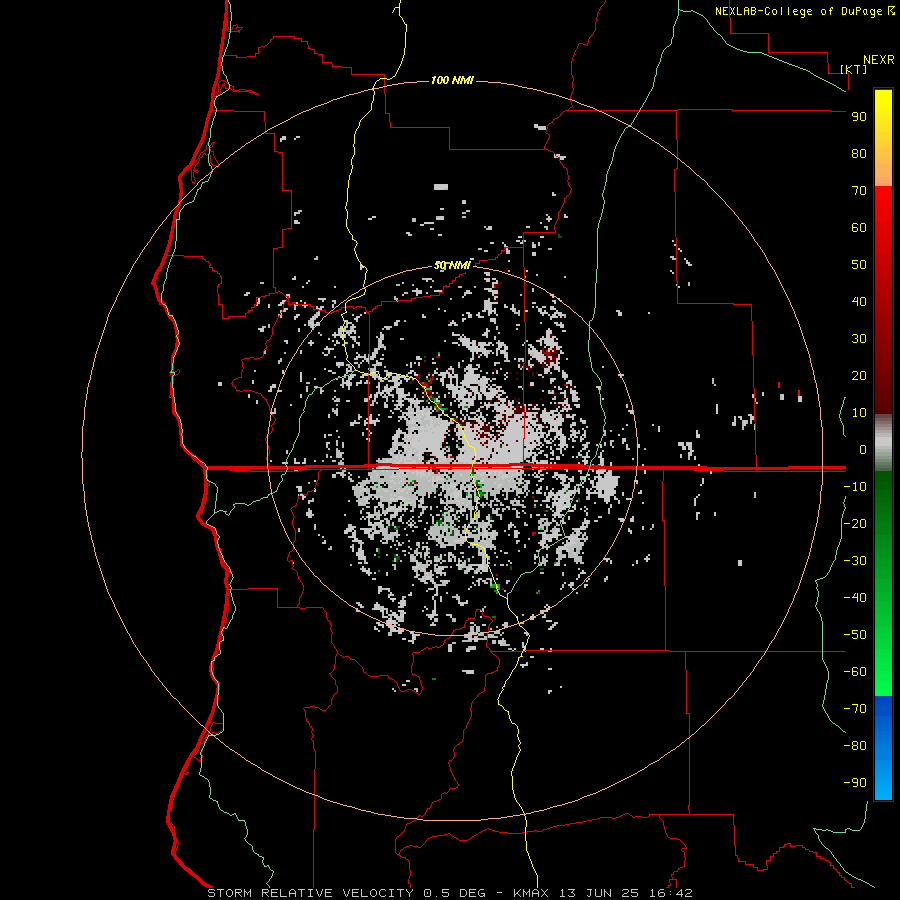Screen dimensions: 900x900
Task: Click the NEXR label above the color bar
Action: point(879,60)
